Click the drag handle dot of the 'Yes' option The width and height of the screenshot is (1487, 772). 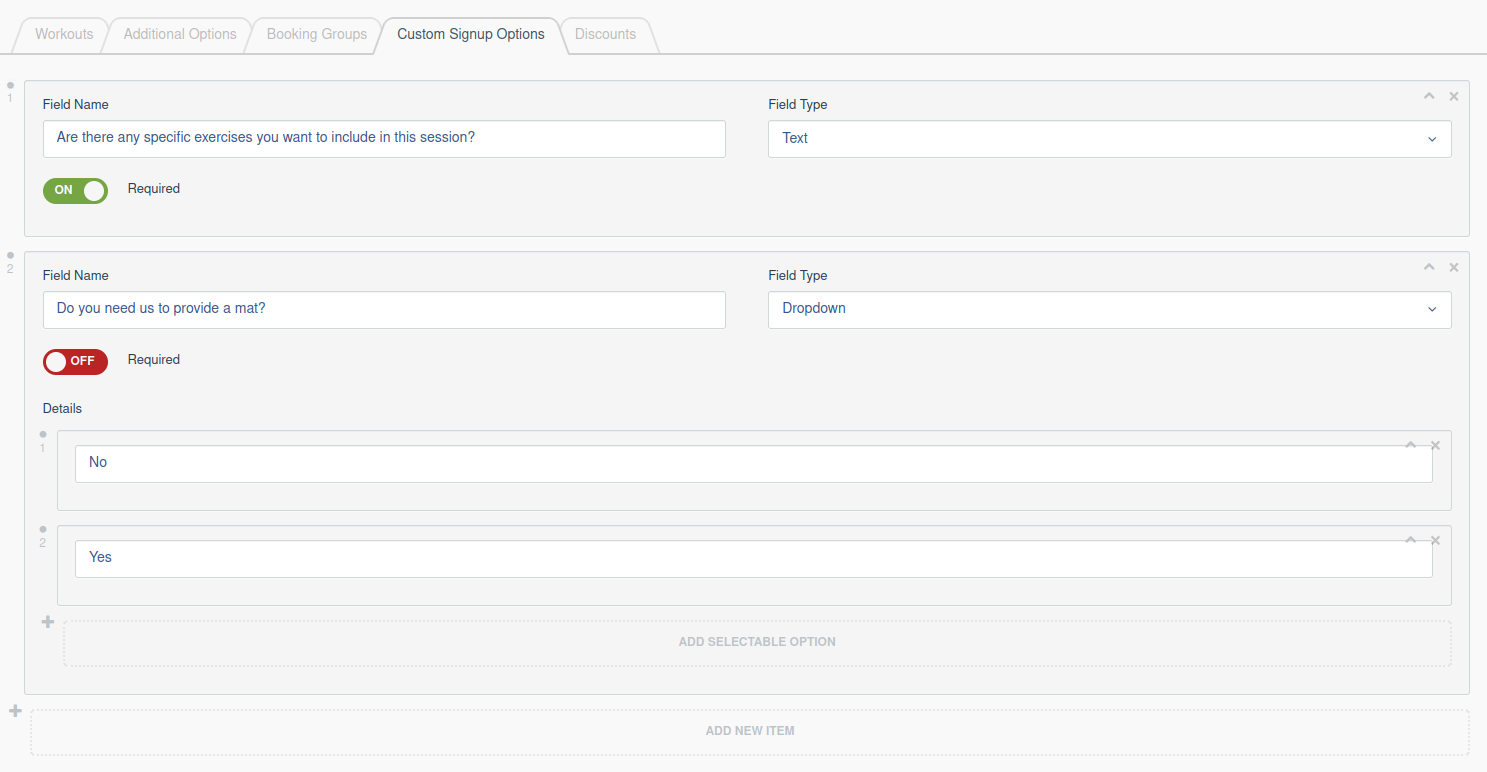tap(43, 529)
